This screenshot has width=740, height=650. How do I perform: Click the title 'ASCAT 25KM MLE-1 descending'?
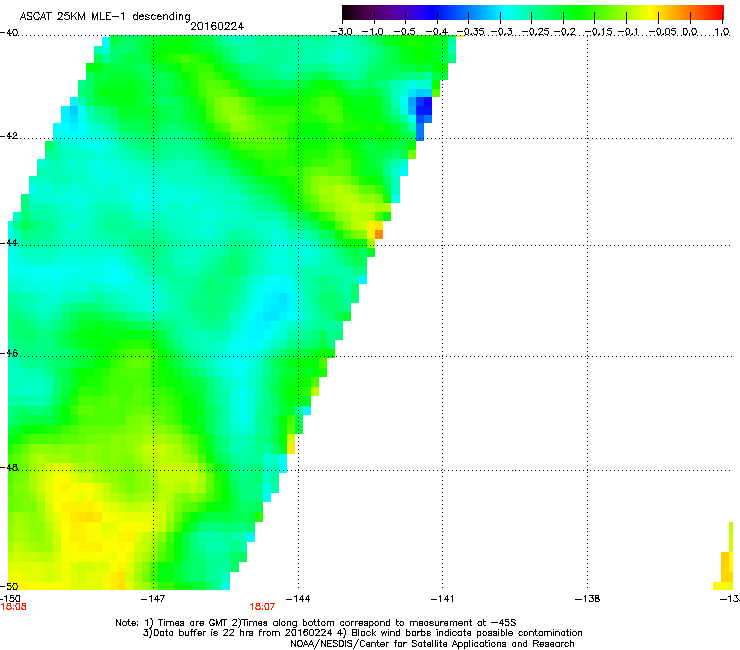coord(105,16)
